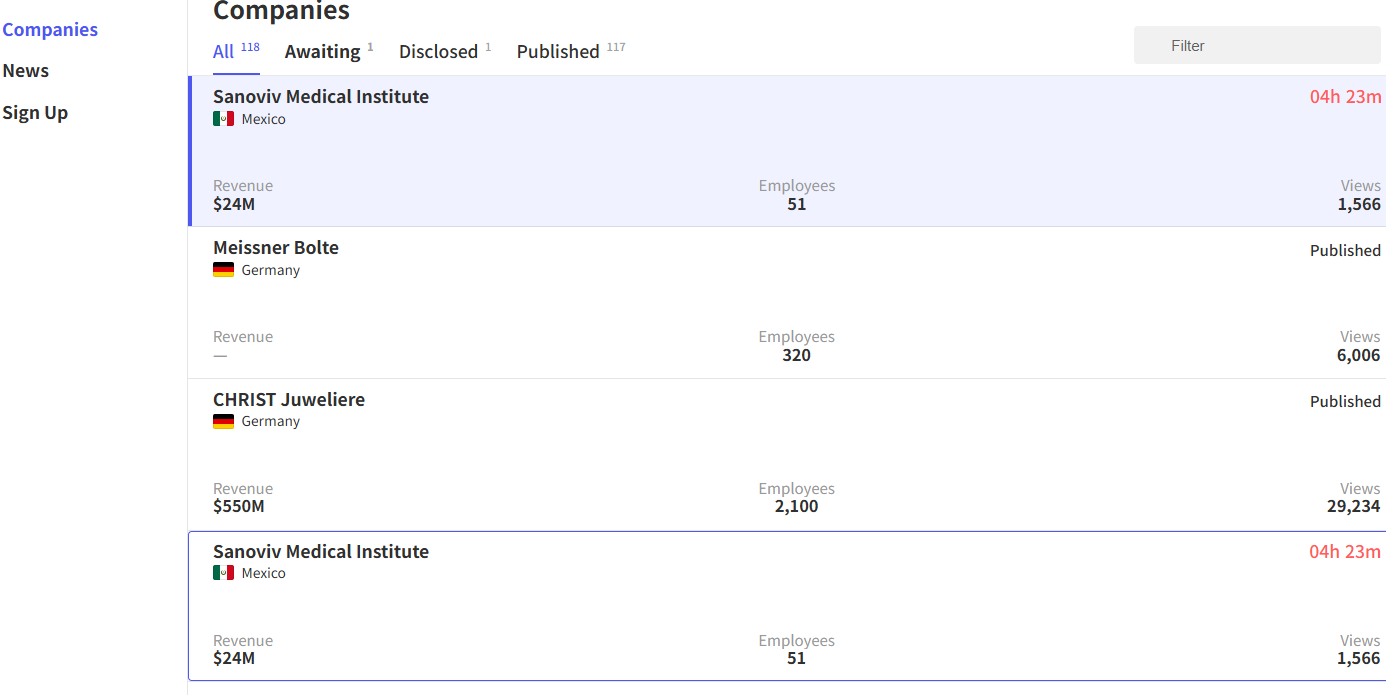This screenshot has width=1386, height=695.
Task: Click the 29,234 views count
Action: point(1353,506)
